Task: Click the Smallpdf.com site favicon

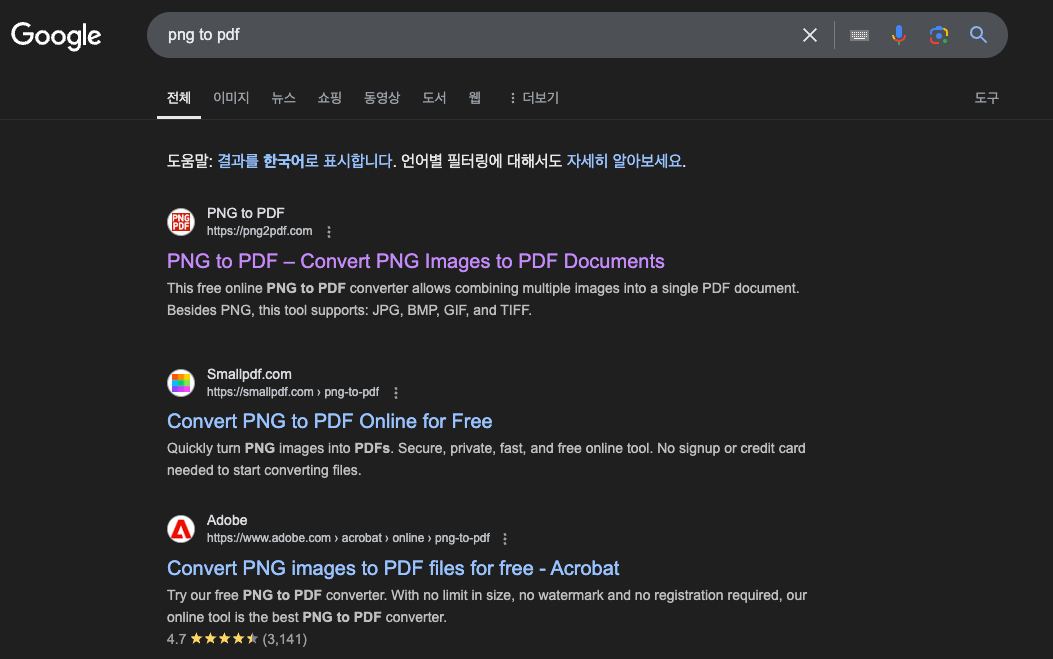Action: coord(181,383)
